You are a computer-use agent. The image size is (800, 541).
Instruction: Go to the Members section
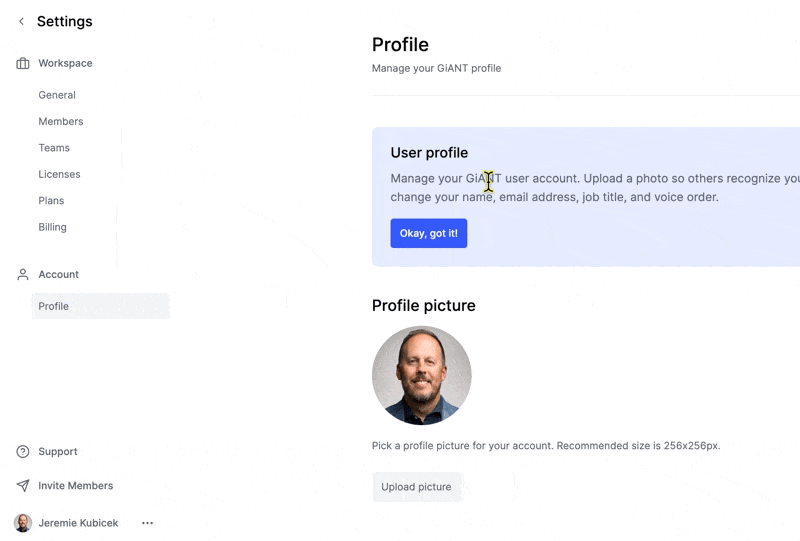(x=61, y=121)
